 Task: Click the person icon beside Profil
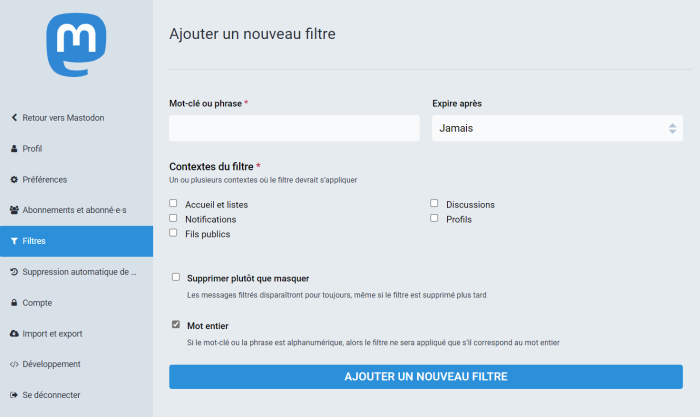click(x=14, y=149)
